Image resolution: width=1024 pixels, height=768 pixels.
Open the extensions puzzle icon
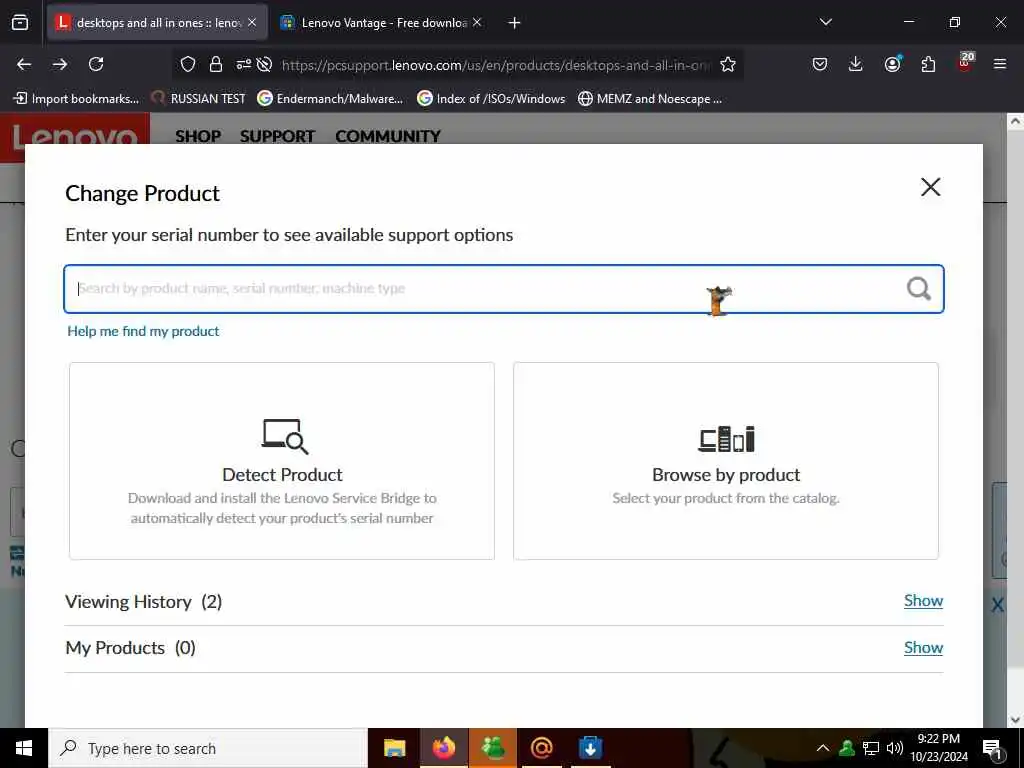[928, 64]
